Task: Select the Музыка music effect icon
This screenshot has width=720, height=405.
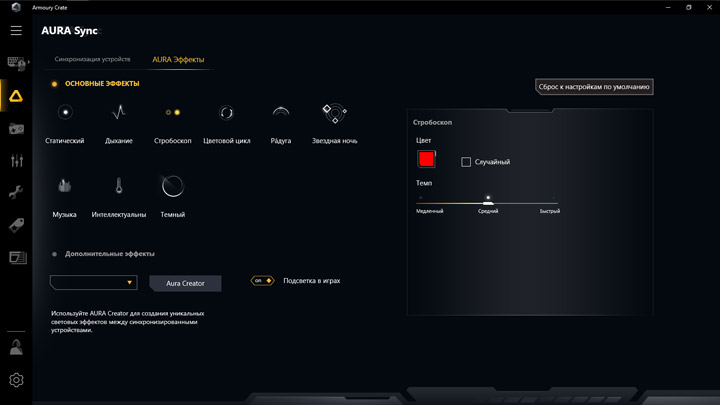Action: pos(64,186)
